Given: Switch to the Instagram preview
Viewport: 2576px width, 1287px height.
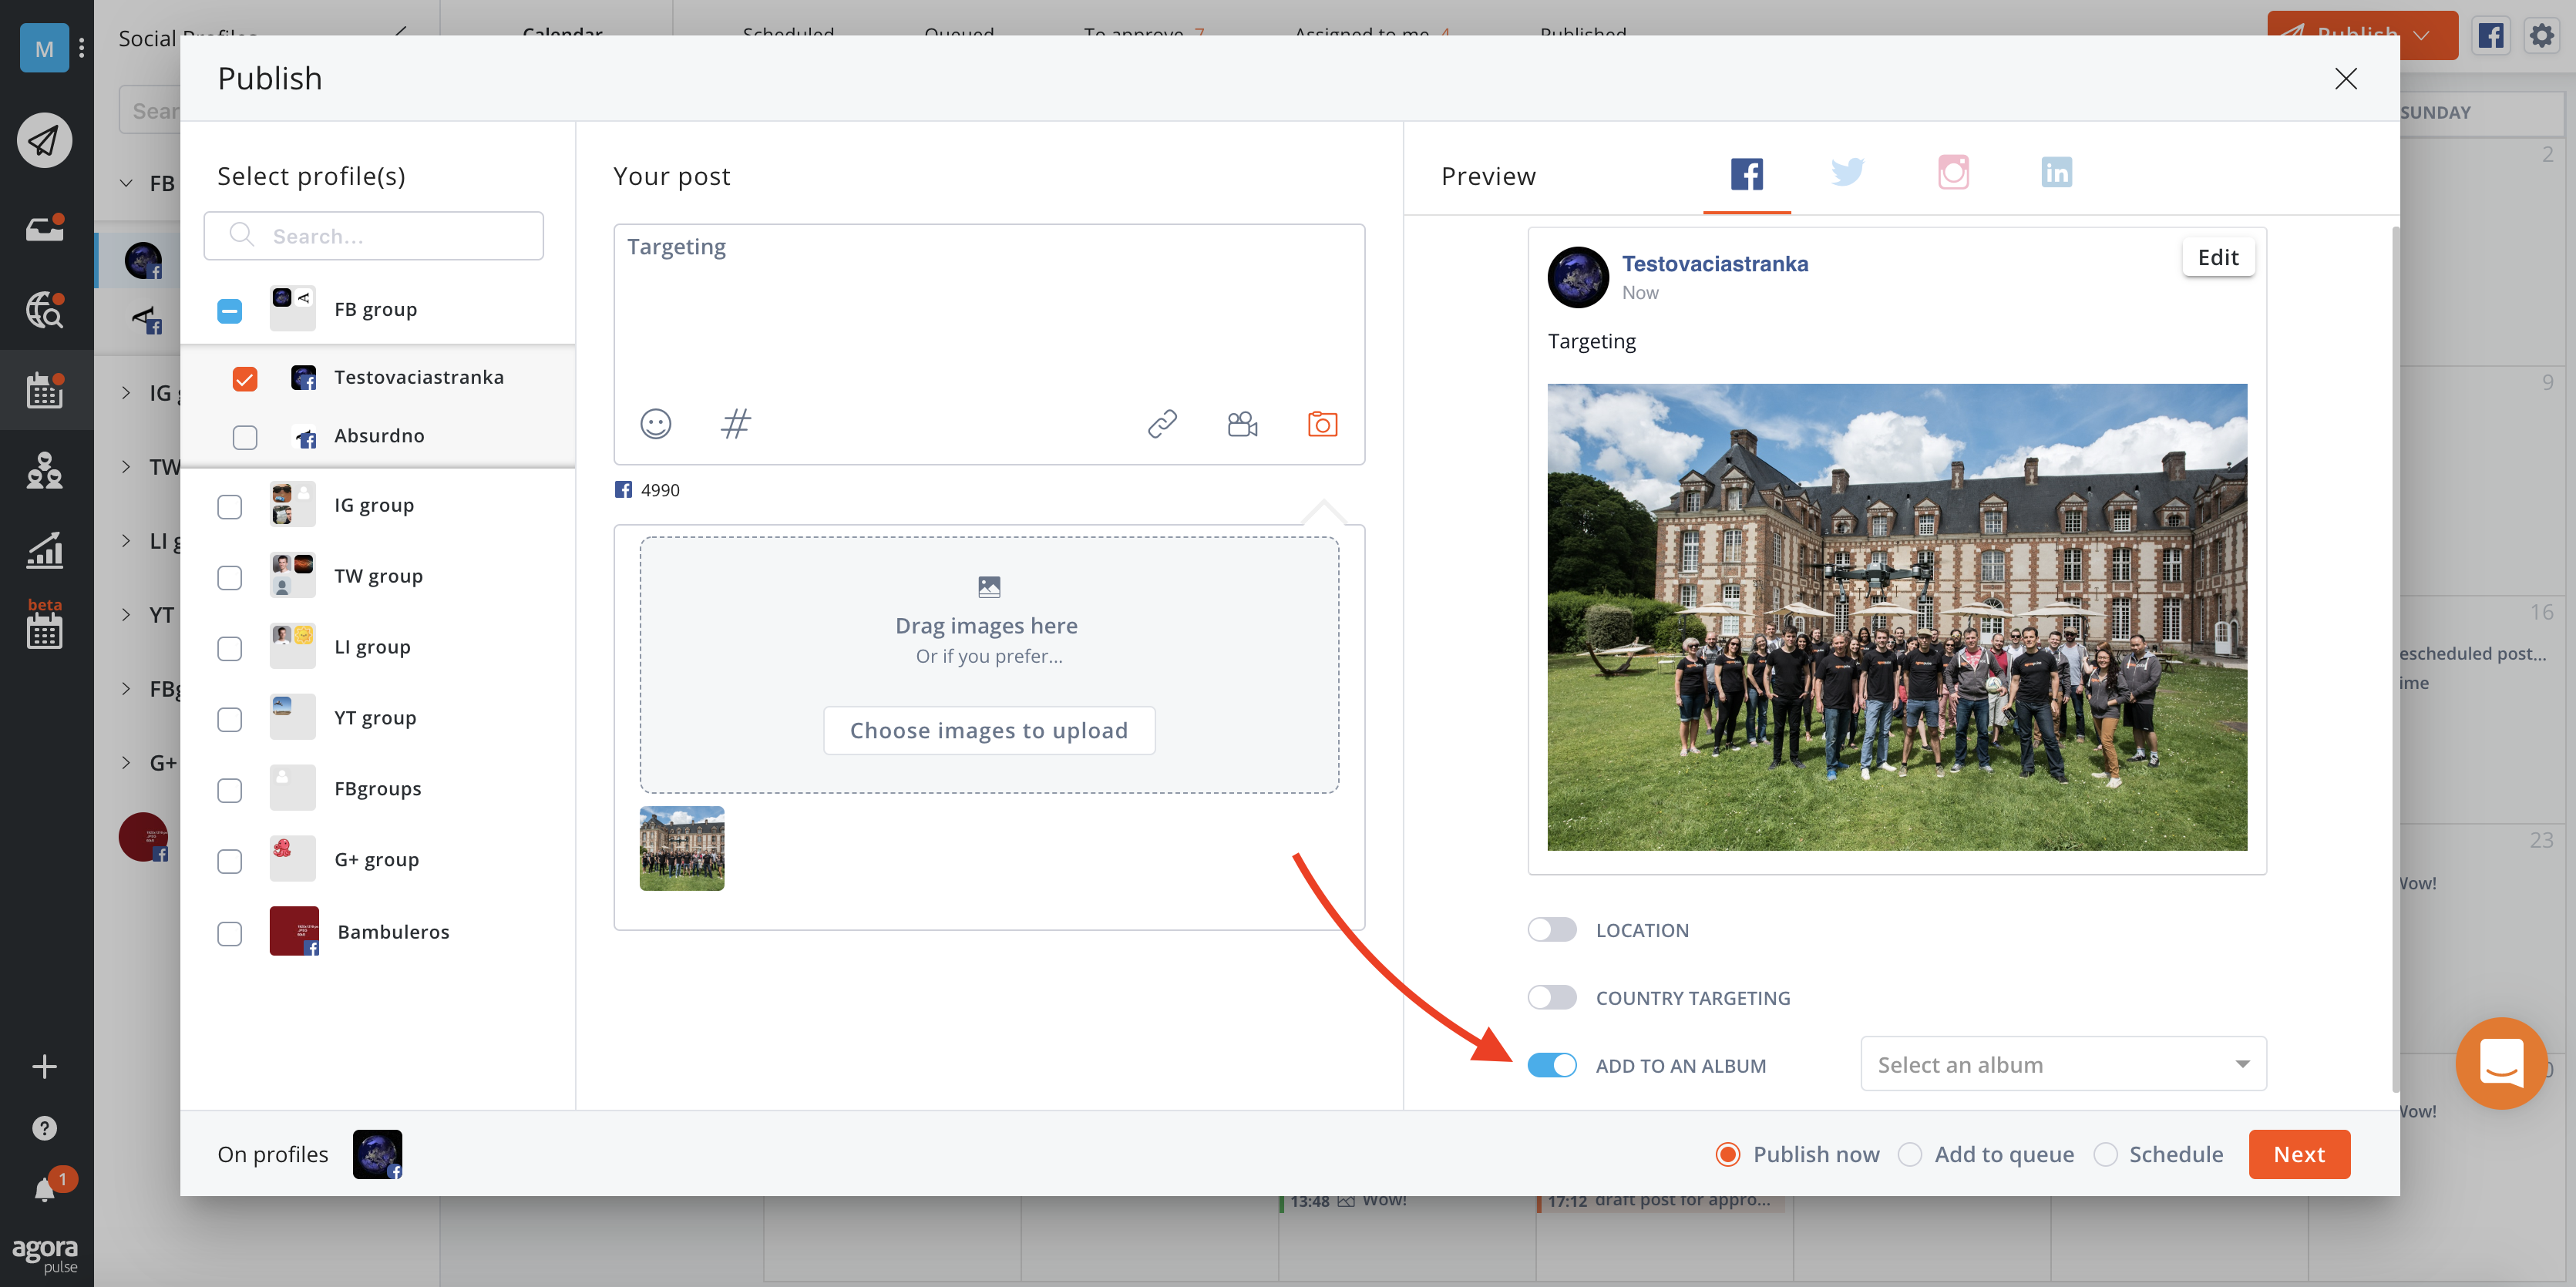Looking at the screenshot, I should pyautogui.click(x=1952, y=172).
